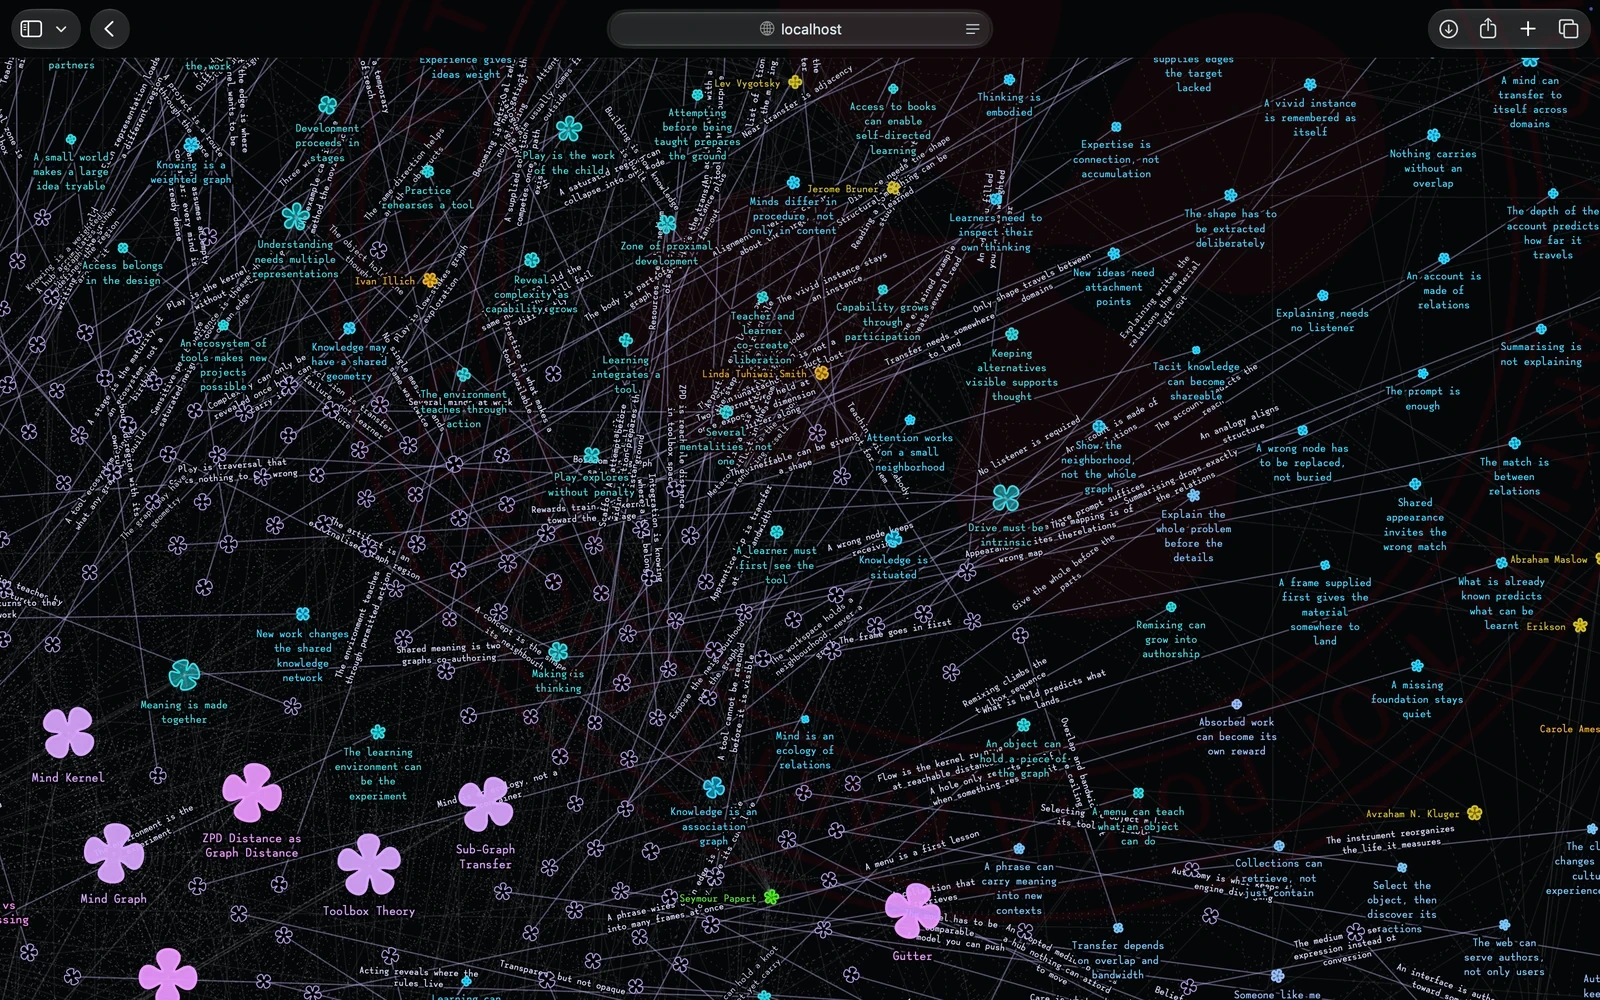Click 'Learning integrates a tool' label
Image resolution: width=1600 pixels, height=1000 pixels.
tap(625, 375)
